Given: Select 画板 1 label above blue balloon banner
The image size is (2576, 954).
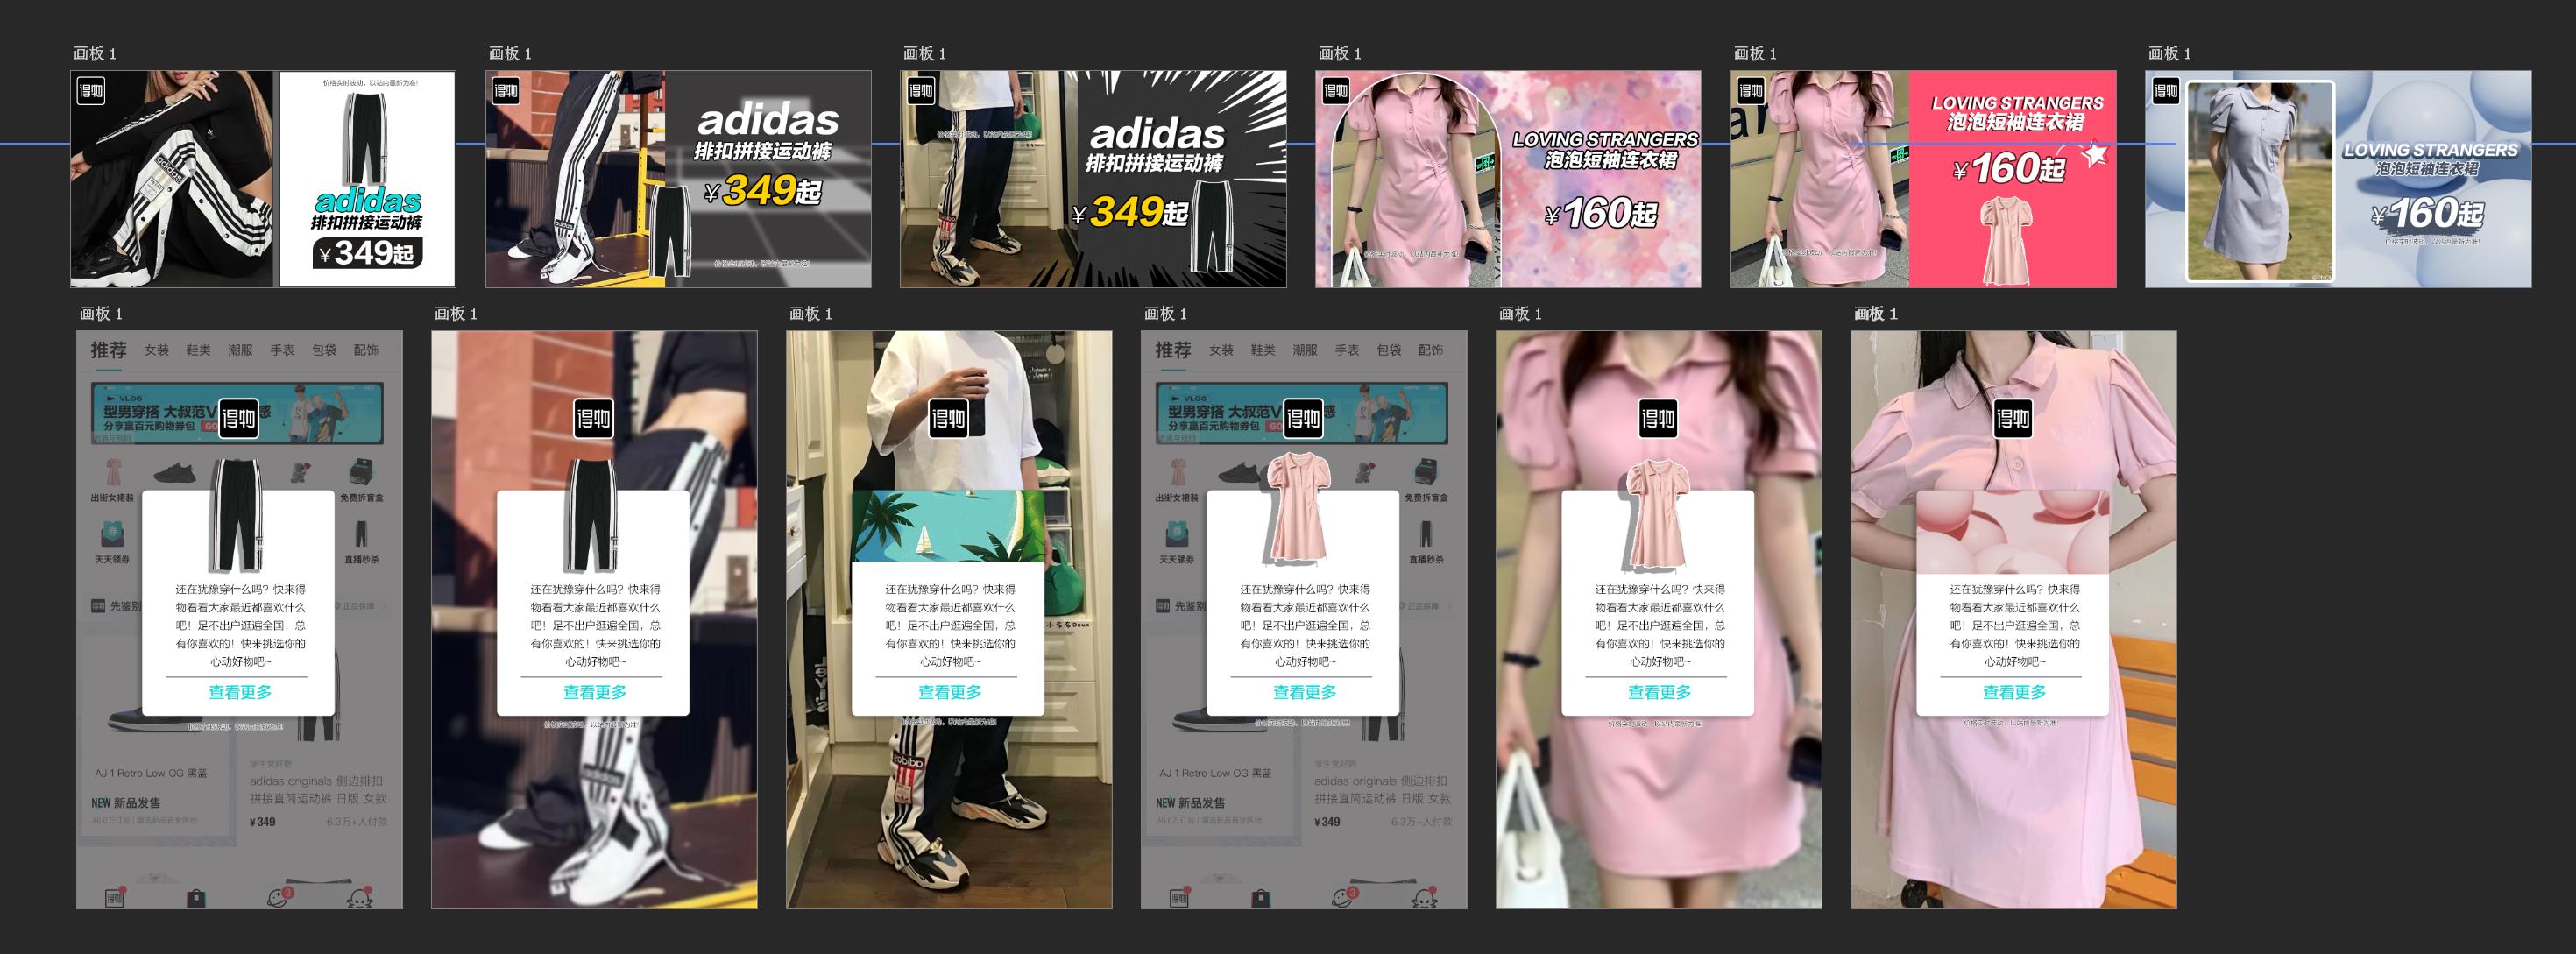Looking at the screenshot, I should tap(2169, 54).
